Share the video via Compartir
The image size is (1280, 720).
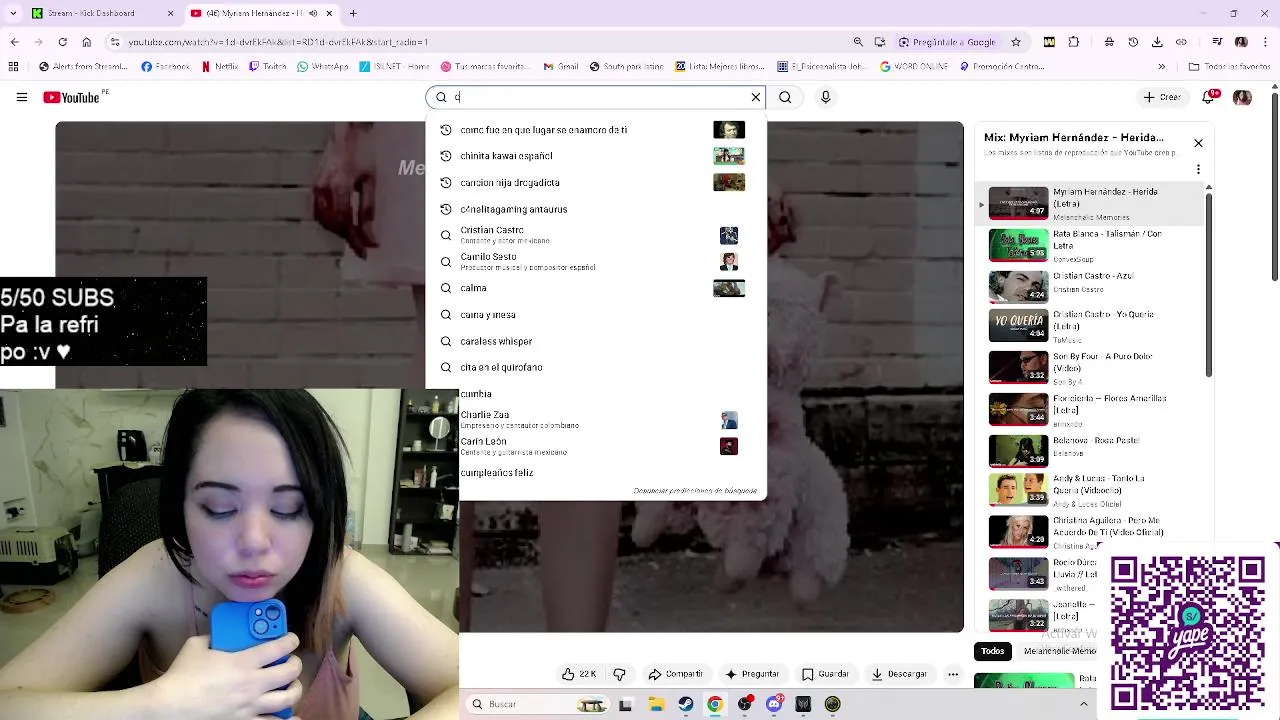(676, 674)
